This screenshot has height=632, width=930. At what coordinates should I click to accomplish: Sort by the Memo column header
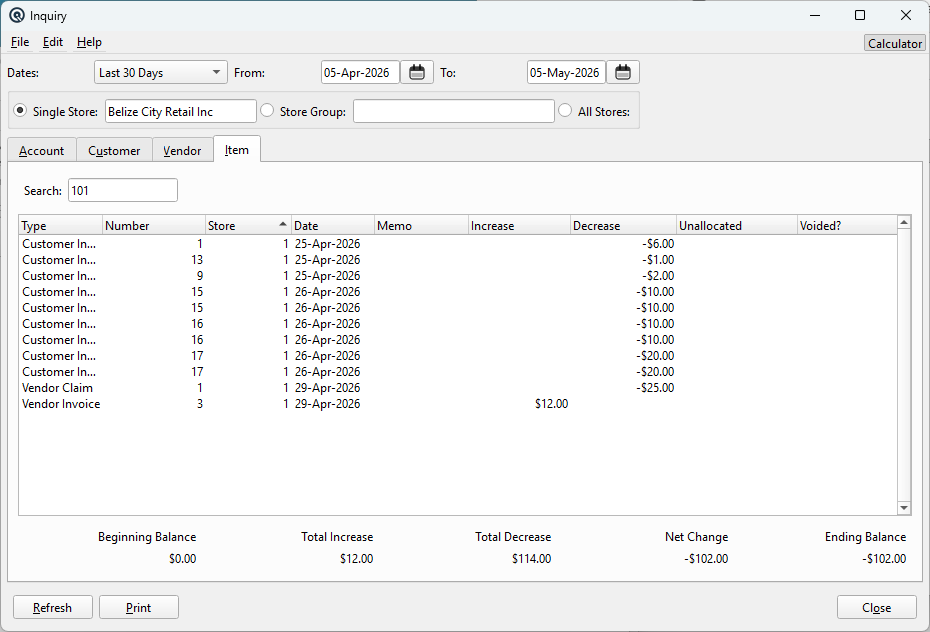(421, 225)
